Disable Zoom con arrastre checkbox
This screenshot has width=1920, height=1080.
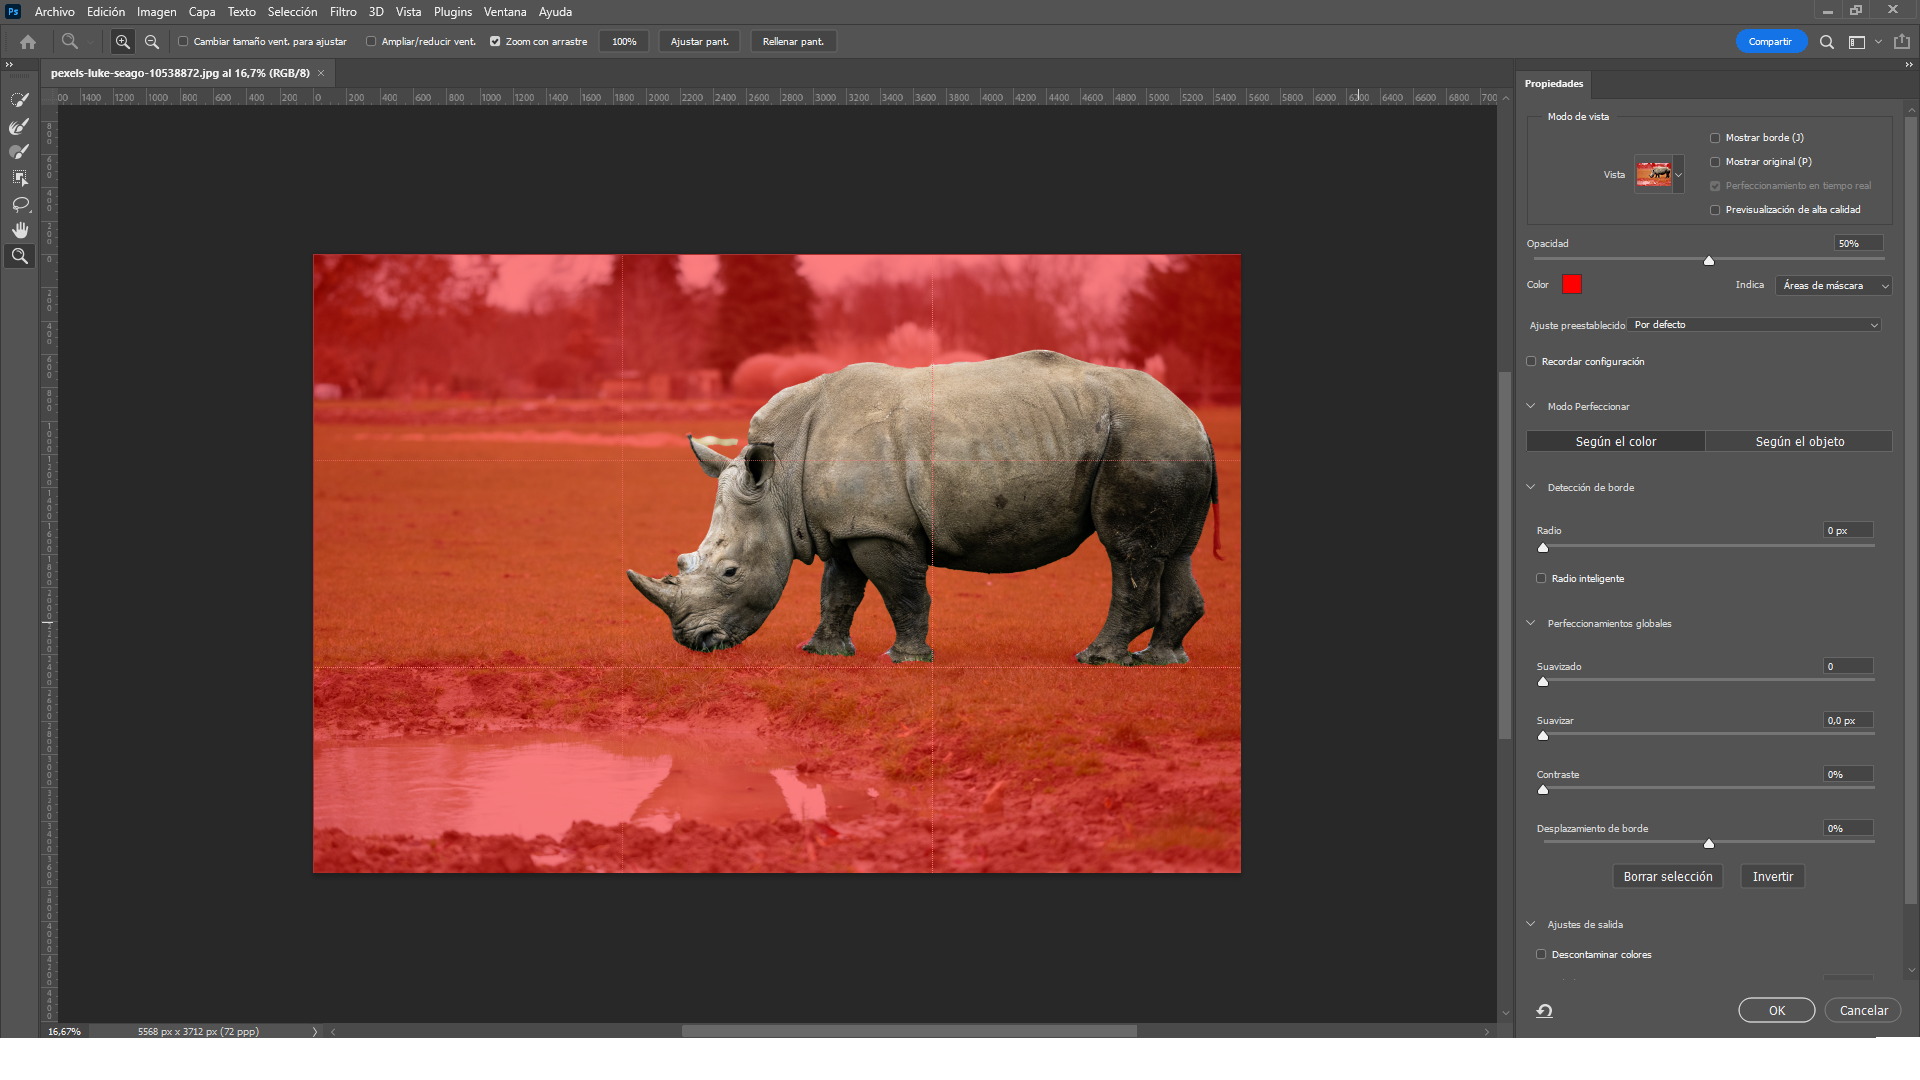click(495, 42)
